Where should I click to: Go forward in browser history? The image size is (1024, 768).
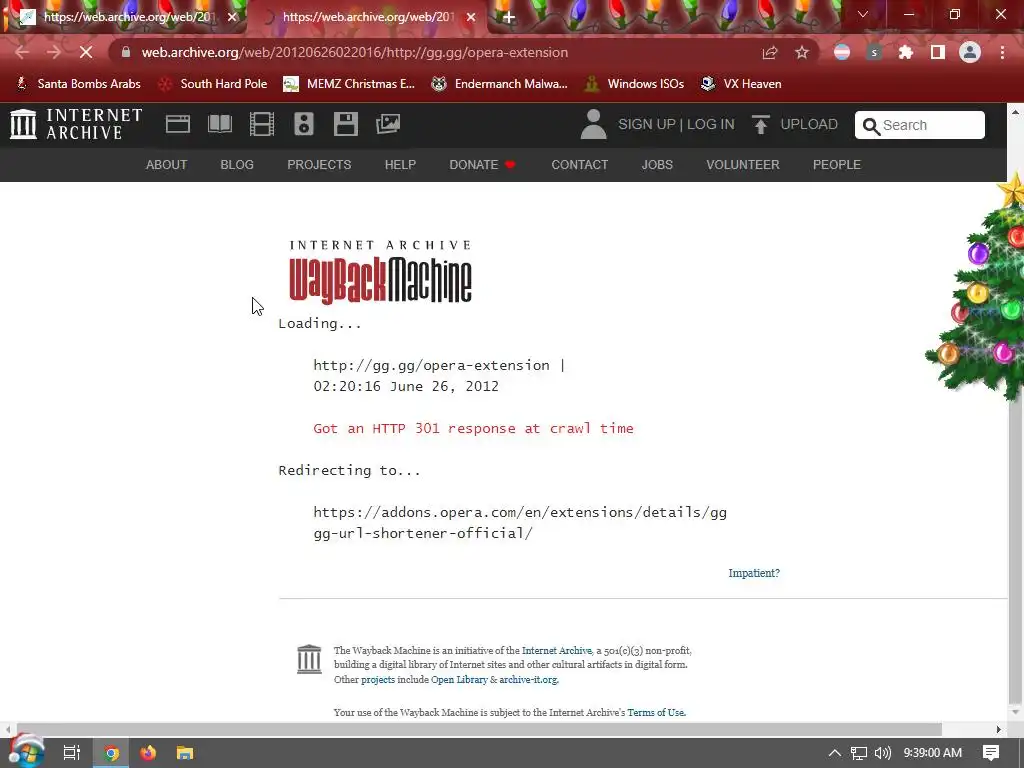[x=54, y=52]
